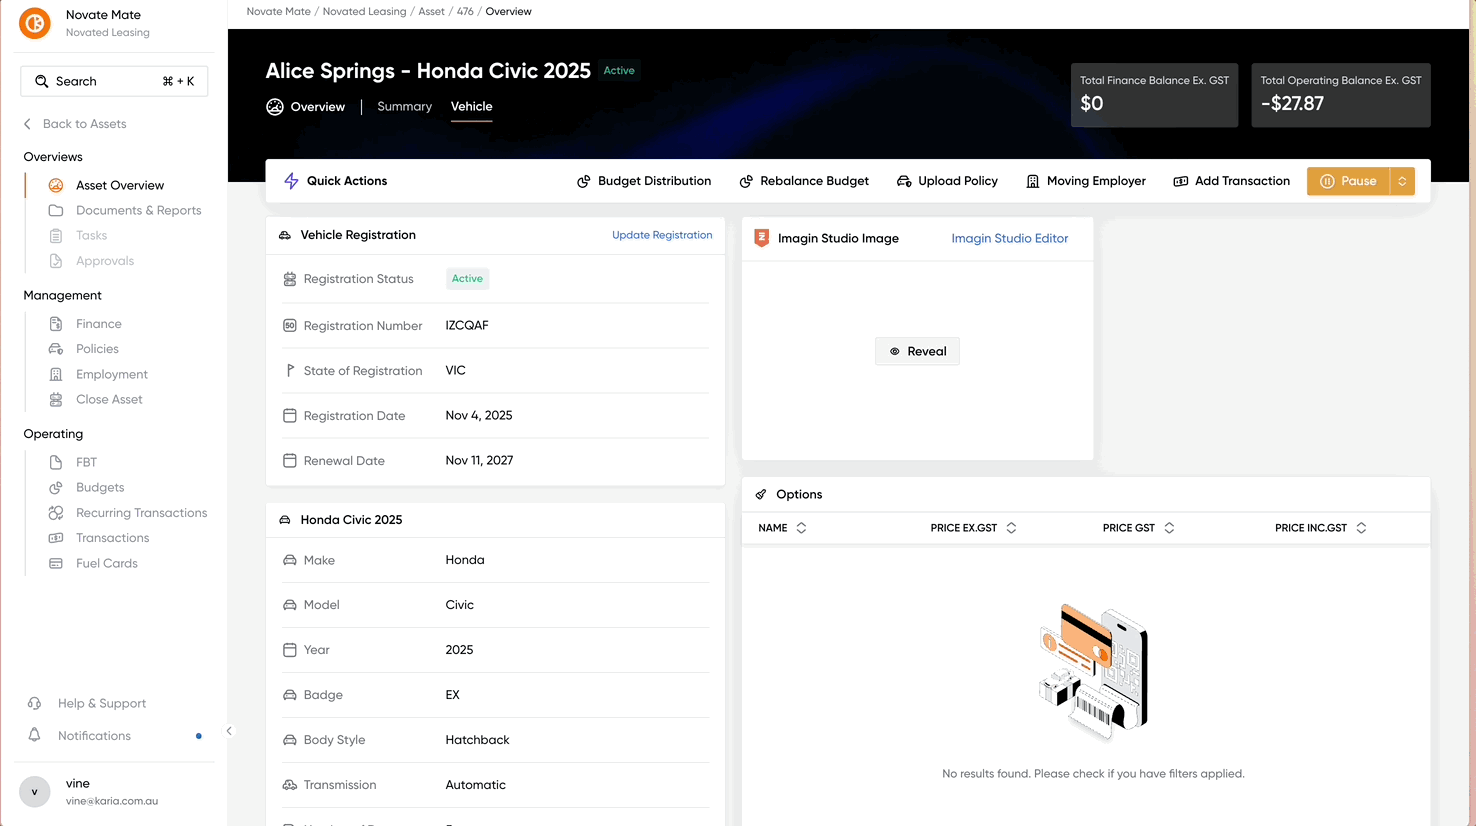Expand the Pause button dropdown arrow
The image size is (1476, 826).
tap(1402, 181)
